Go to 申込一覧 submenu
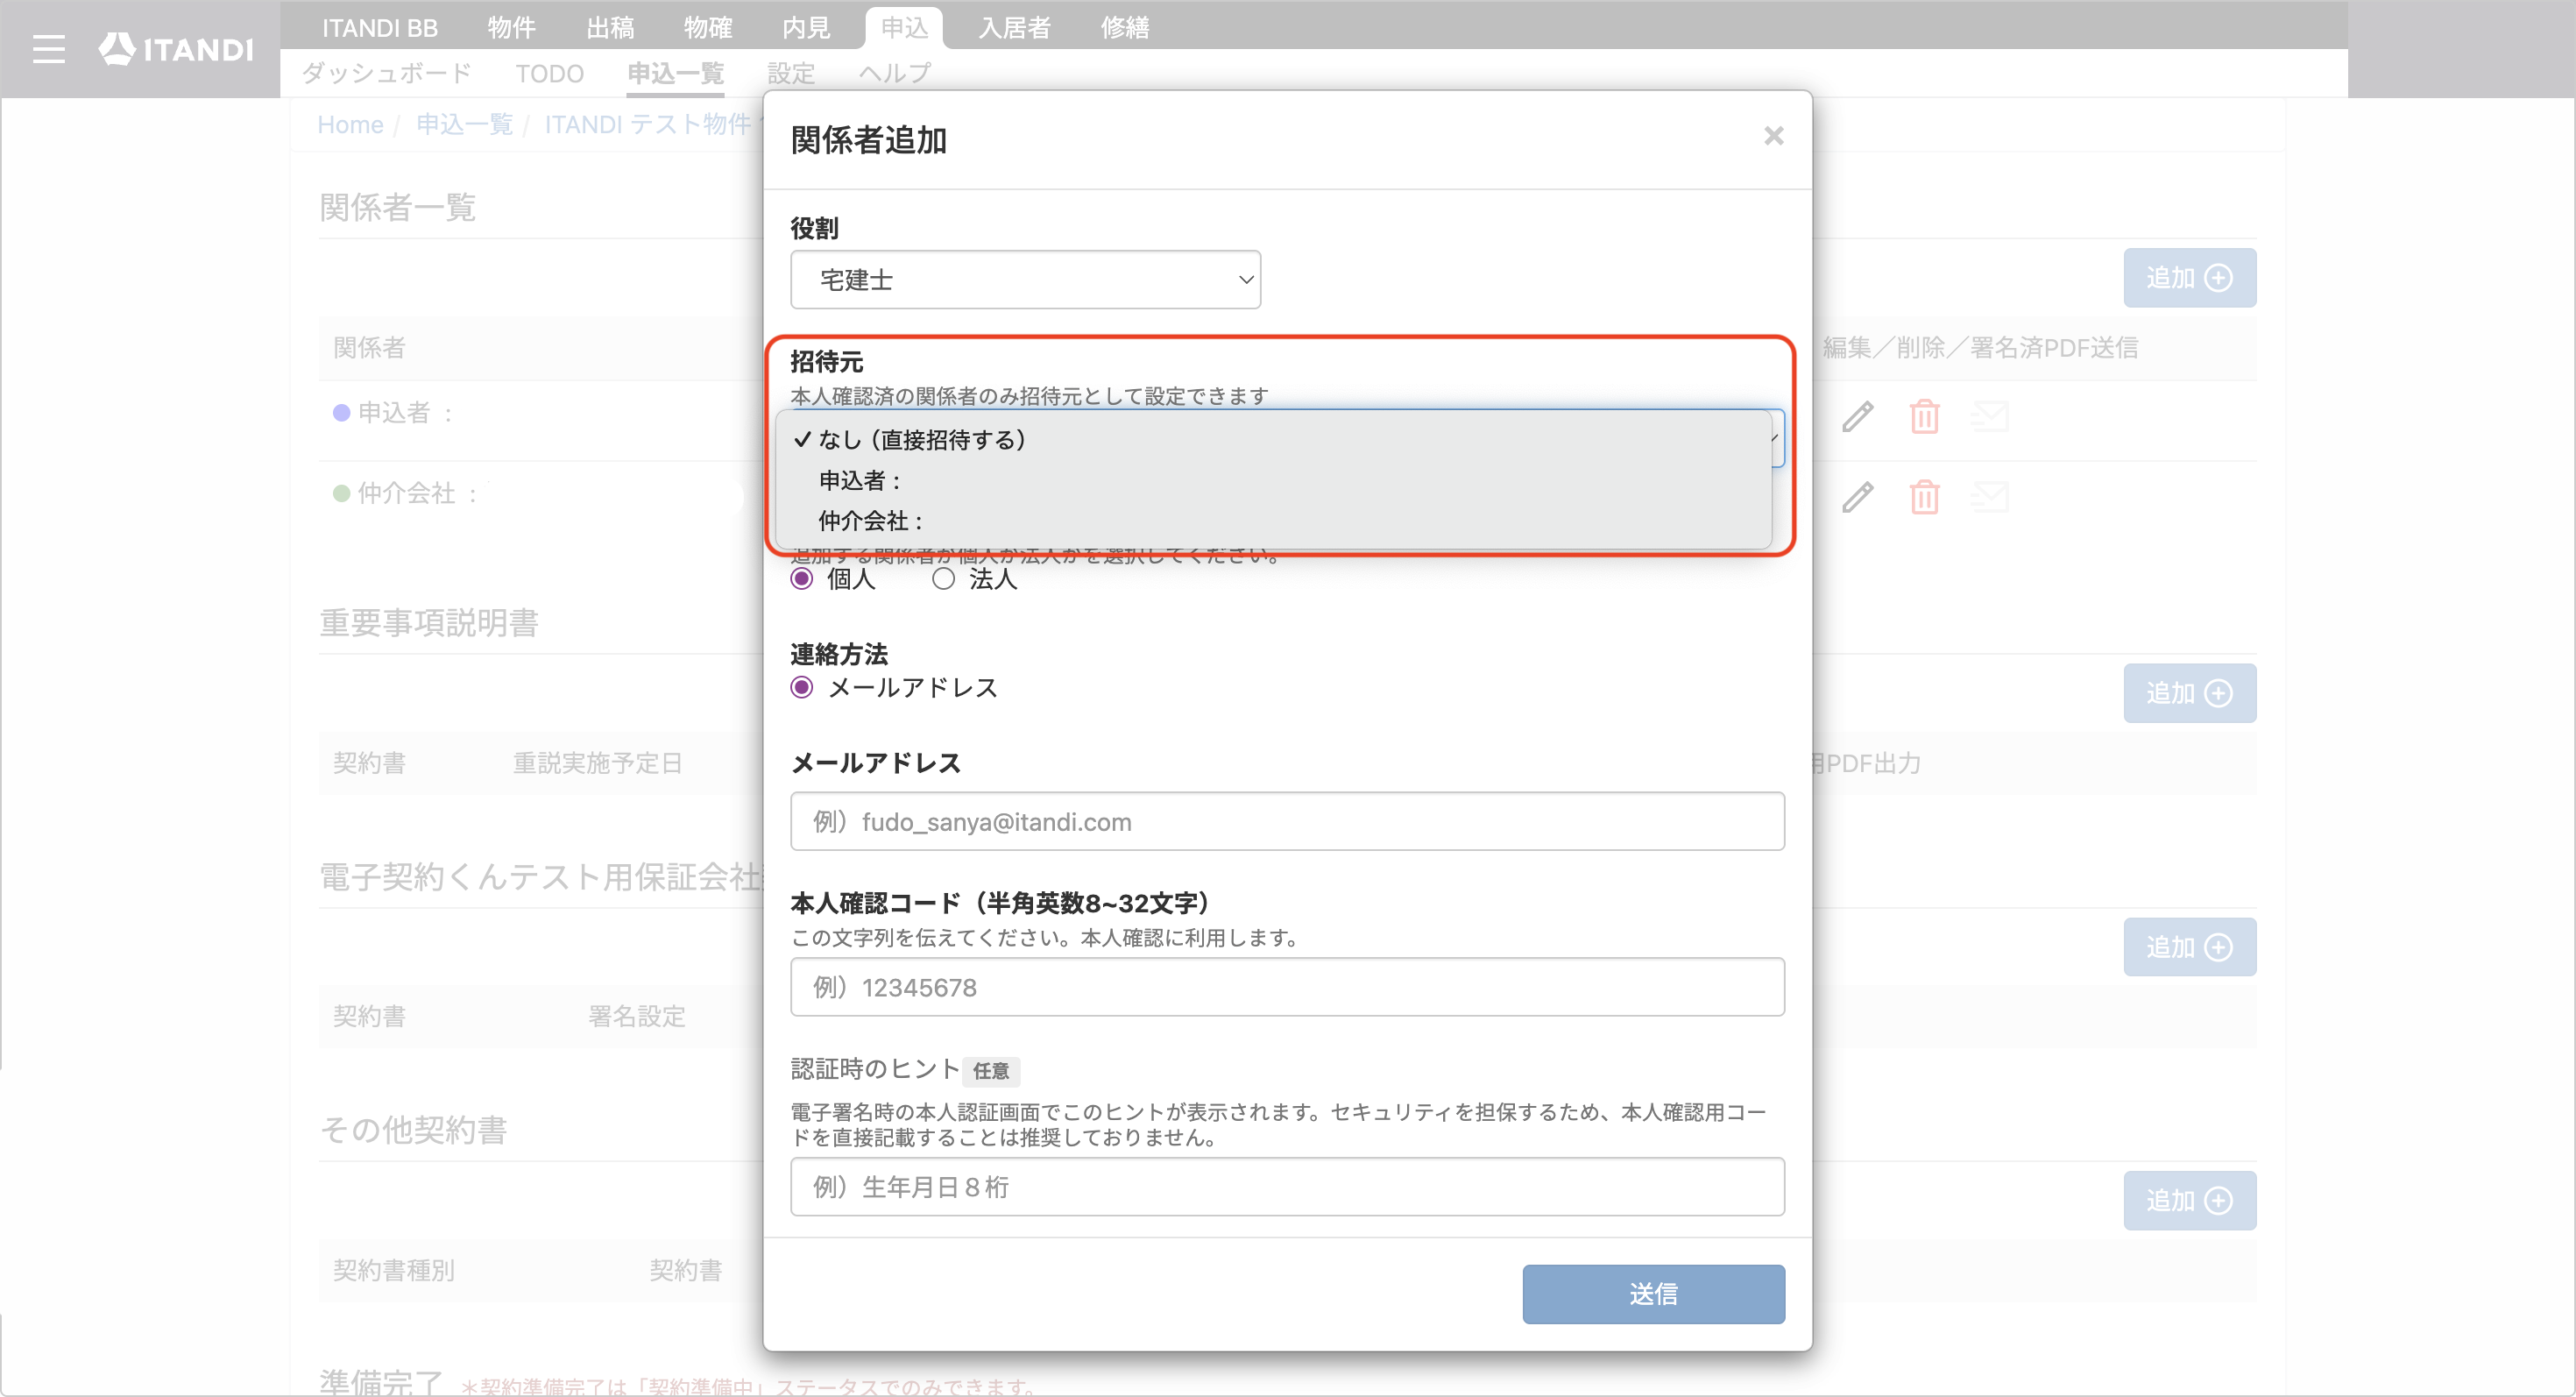This screenshot has width=2576, height=1397. (x=675, y=73)
